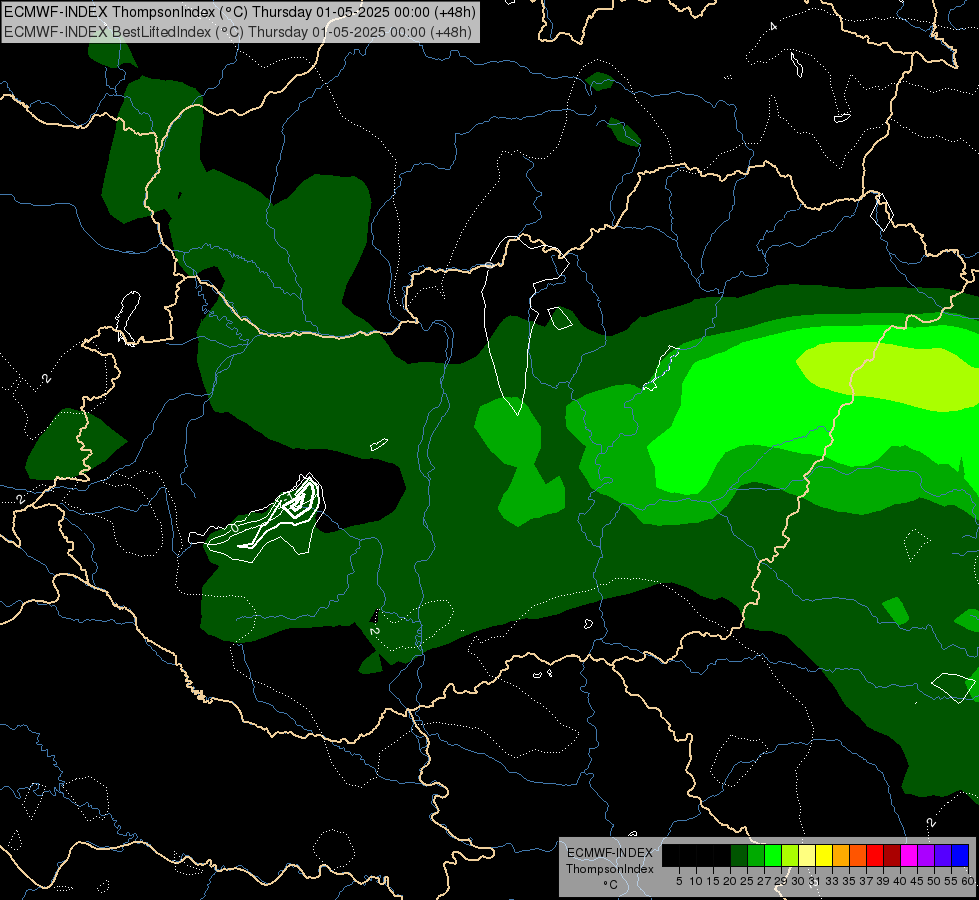
Task: Pick the orange 33–35 legend swatch
Action: point(841,855)
